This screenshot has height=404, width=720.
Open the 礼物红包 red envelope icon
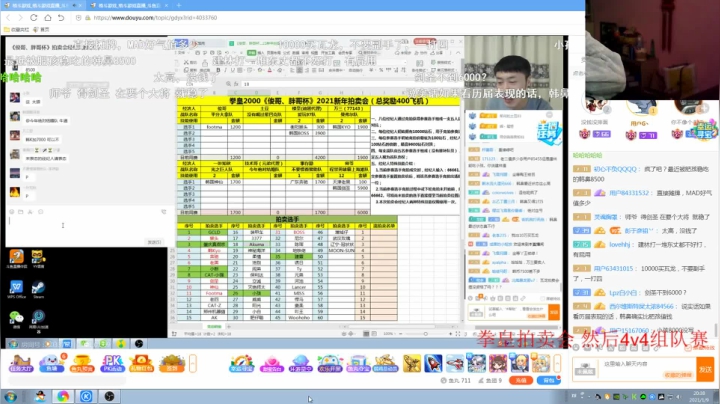[141, 363]
